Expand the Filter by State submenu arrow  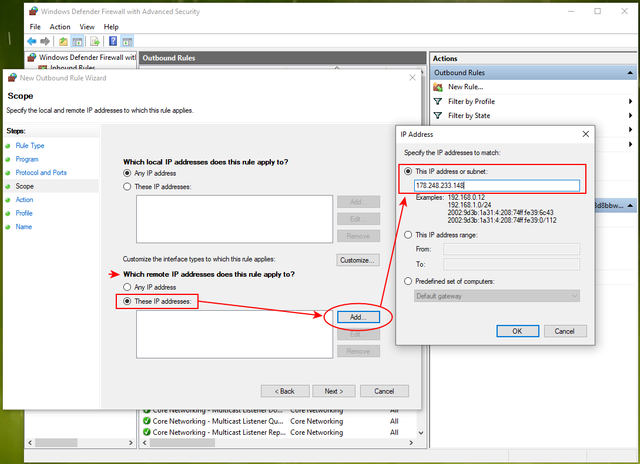[631, 115]
